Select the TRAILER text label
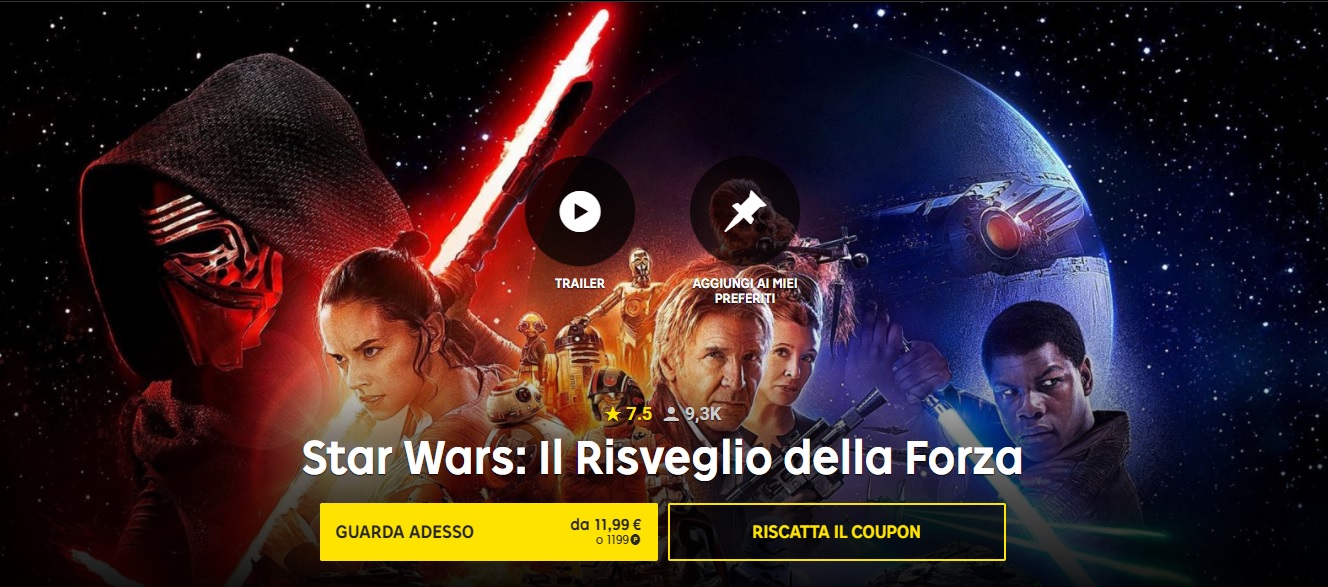 point(580,284)
